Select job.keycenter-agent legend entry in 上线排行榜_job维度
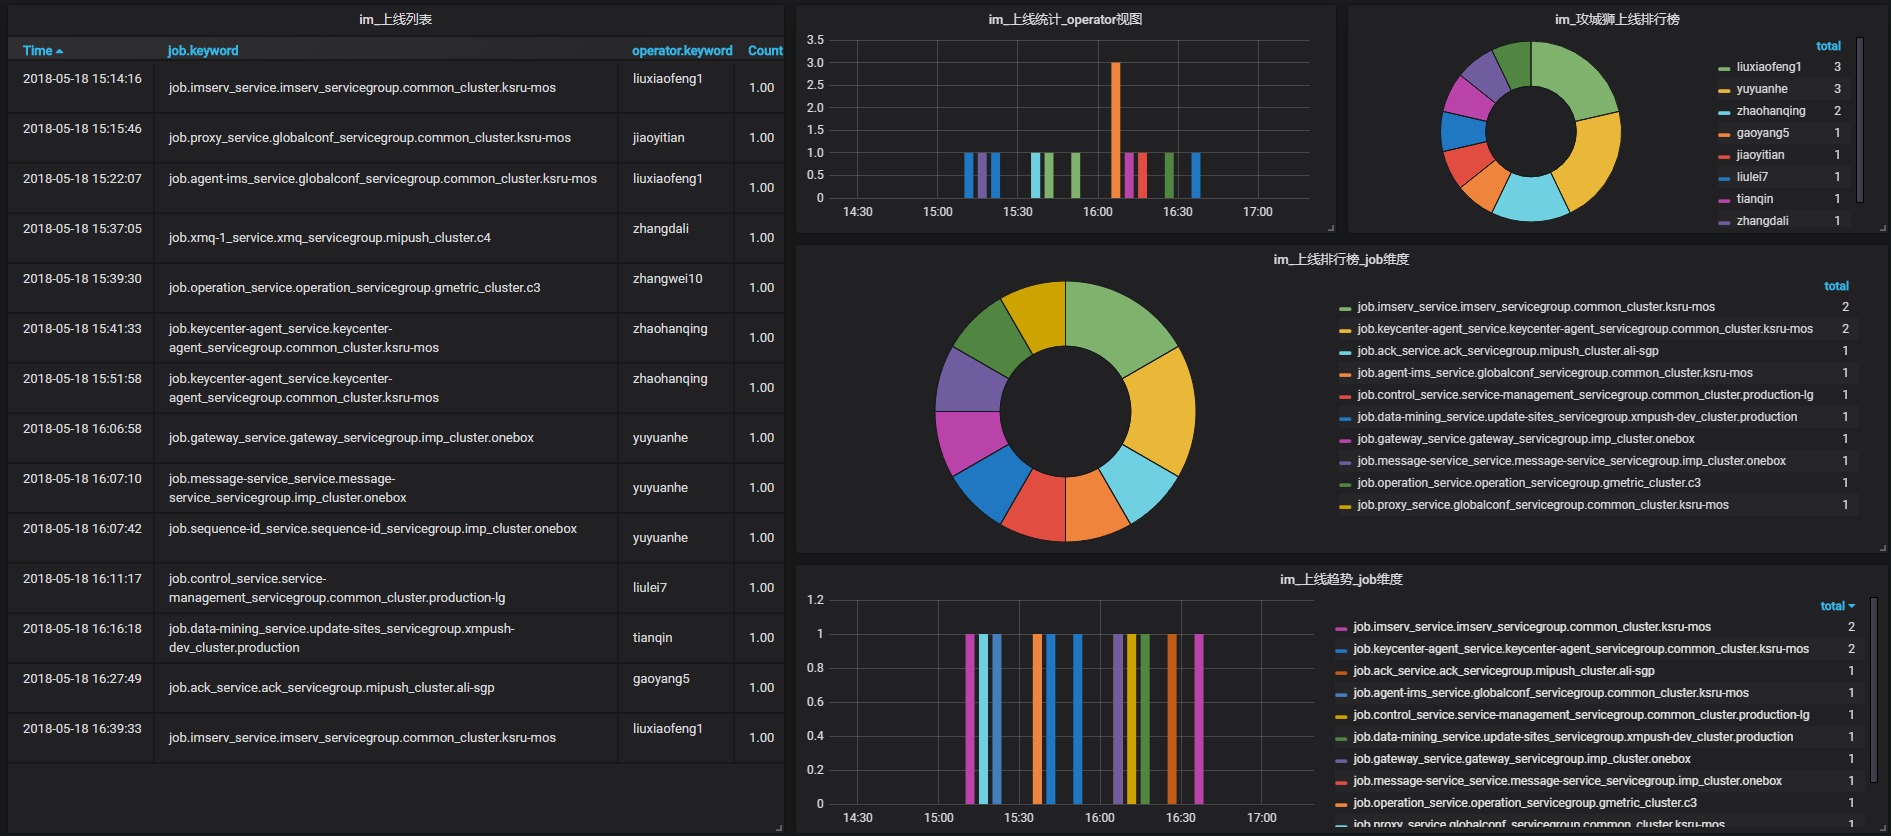1891x836 pixels. (1584, 329)
